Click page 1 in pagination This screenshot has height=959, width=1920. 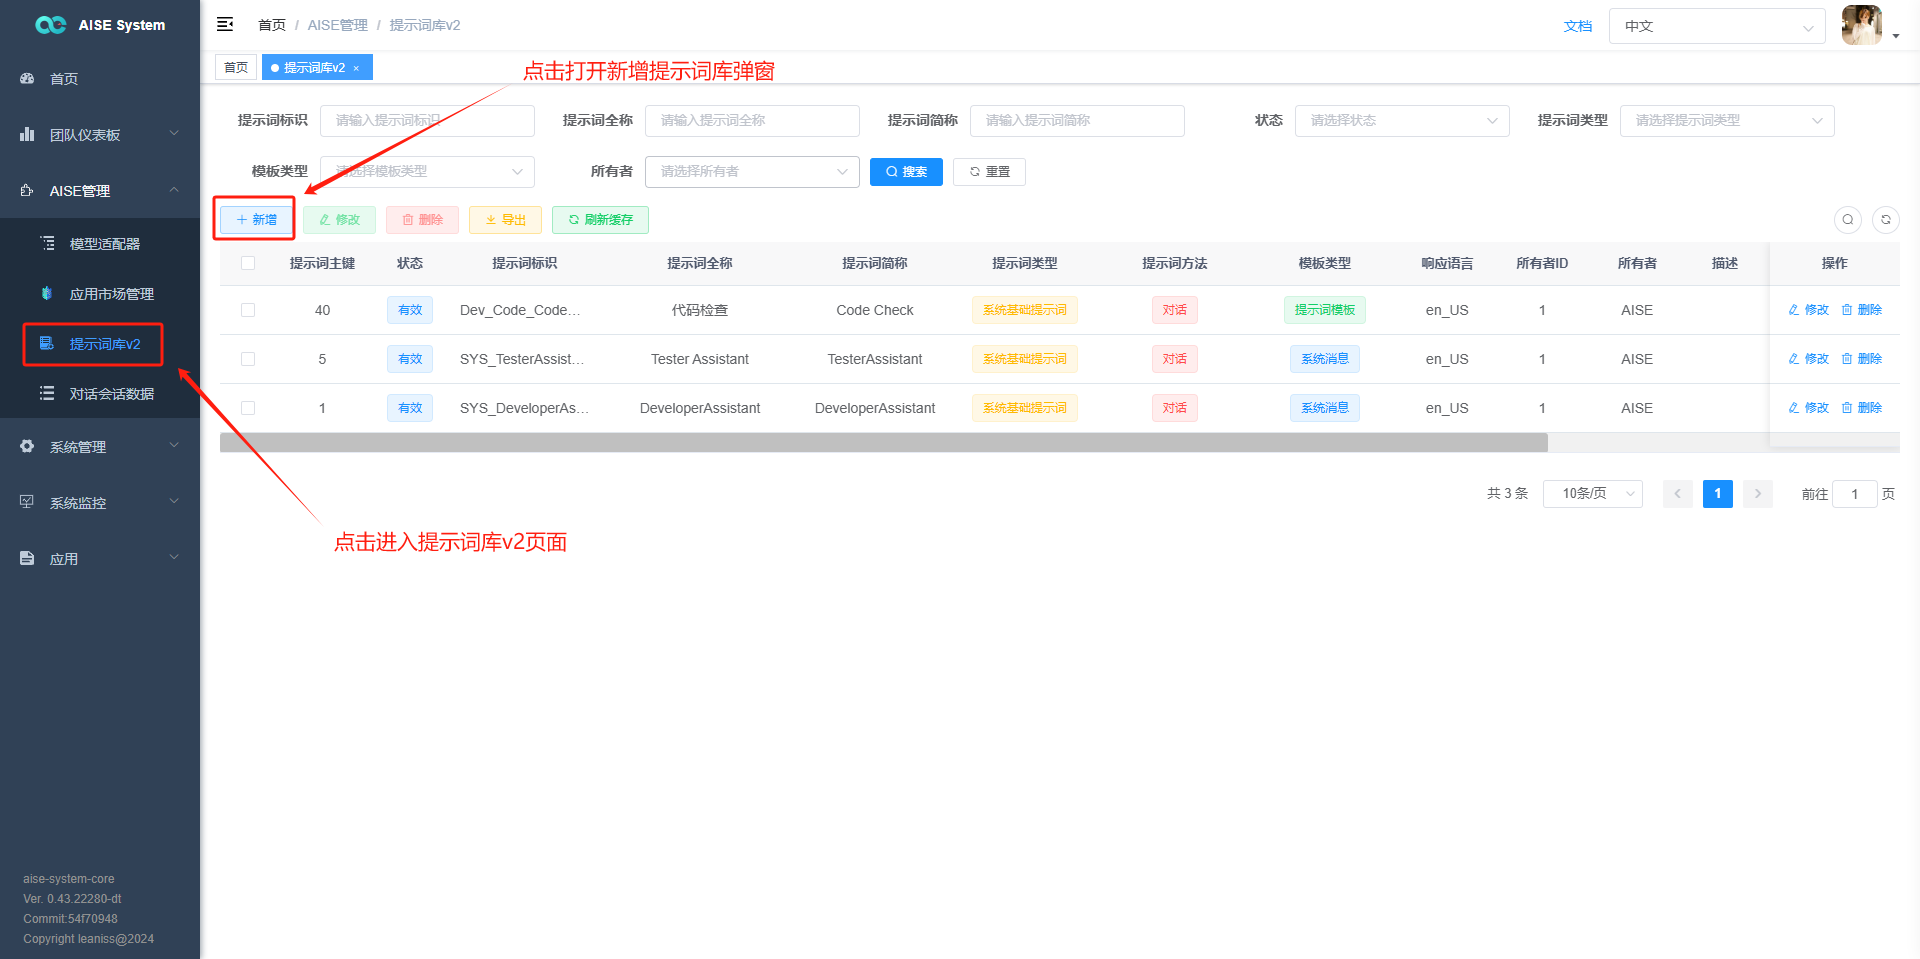(1718, 494)
